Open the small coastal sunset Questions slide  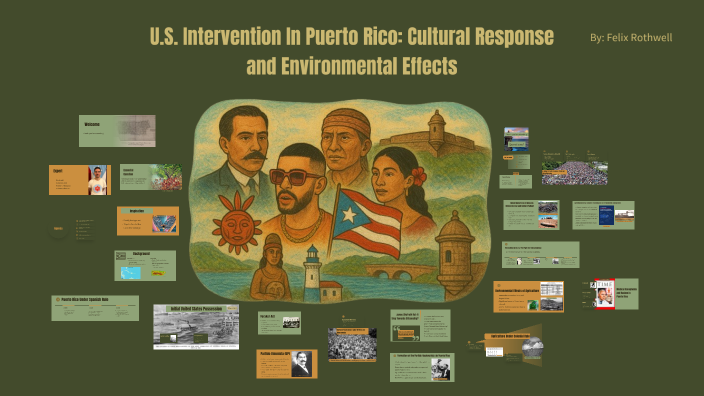(516, 139)
